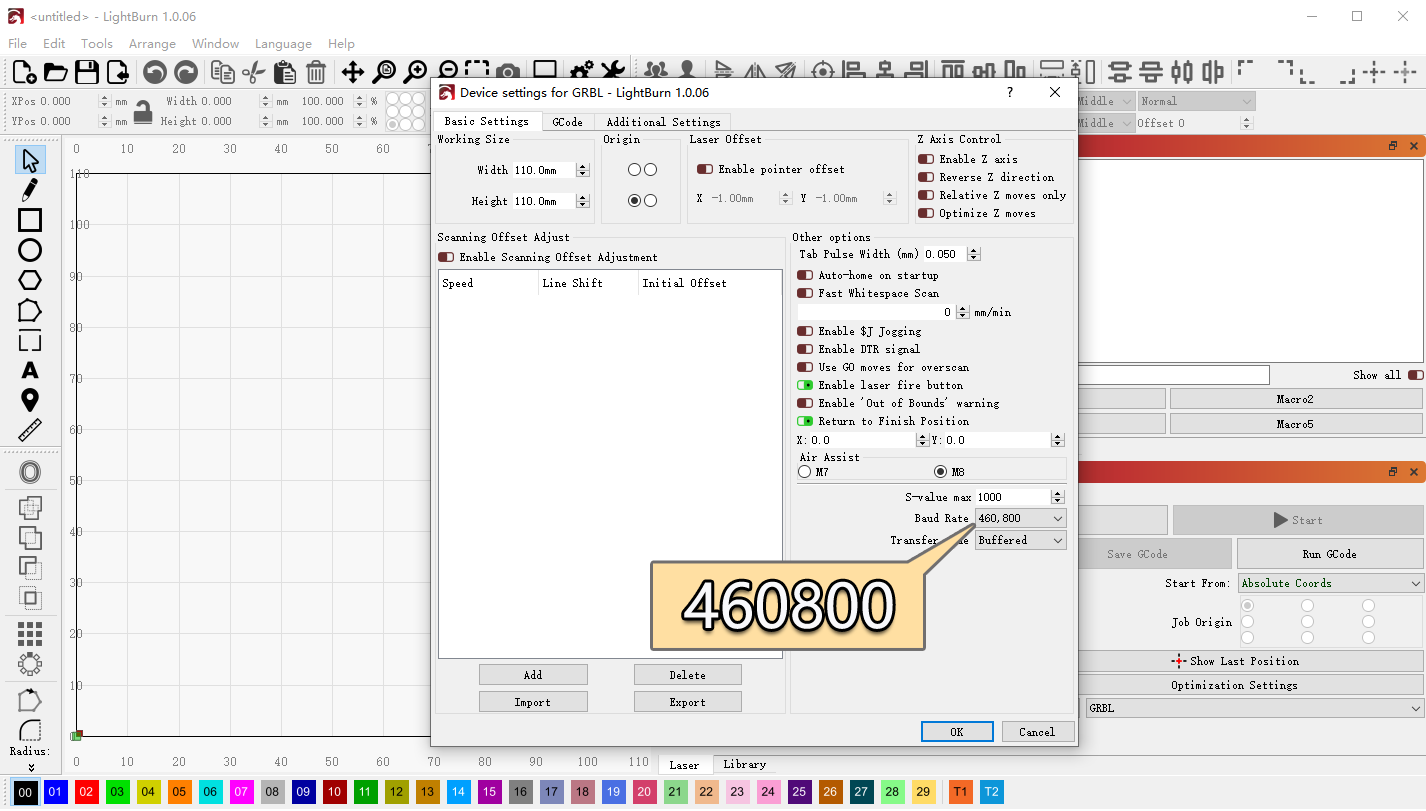Screen dimensions: 1426x811
Task: Click the Zoom In magnifier icon
Action: coord(415,72)
